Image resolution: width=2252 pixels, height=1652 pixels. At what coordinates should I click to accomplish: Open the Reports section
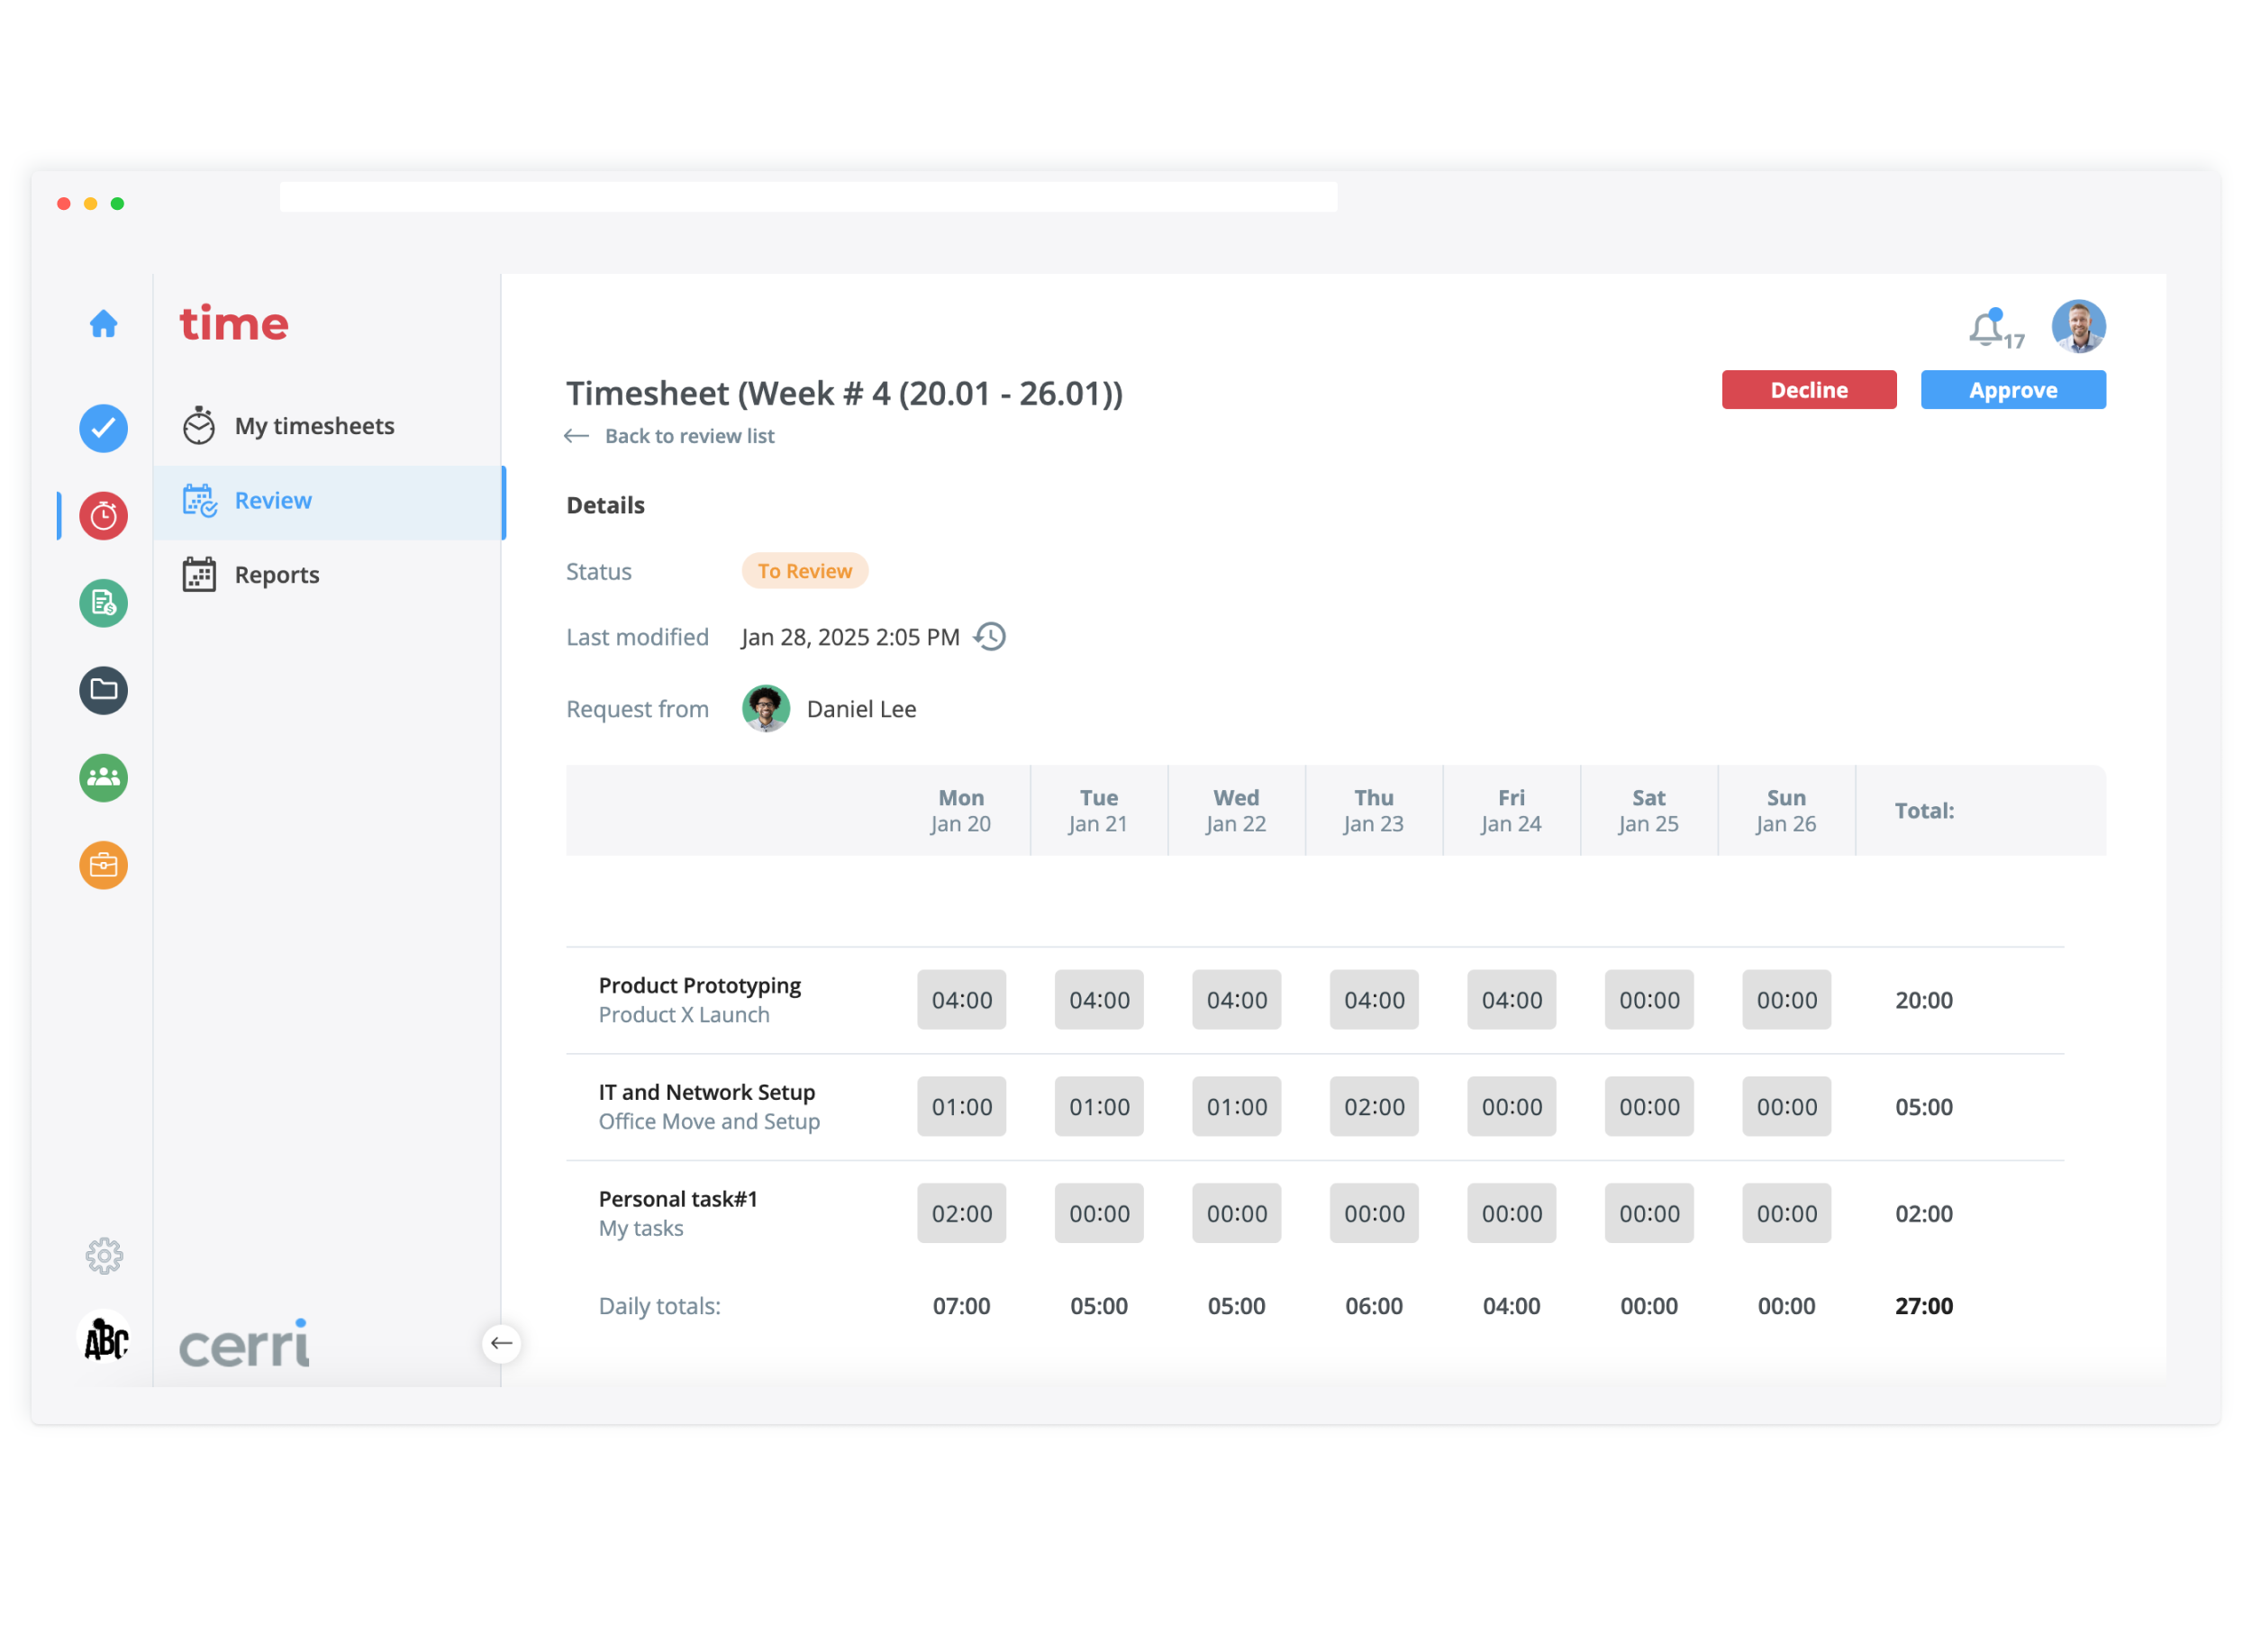click(x=277, y=575)
